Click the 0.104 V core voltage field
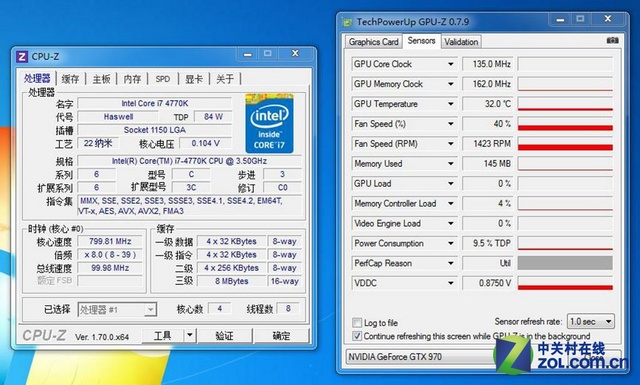 tap(206, 143)
